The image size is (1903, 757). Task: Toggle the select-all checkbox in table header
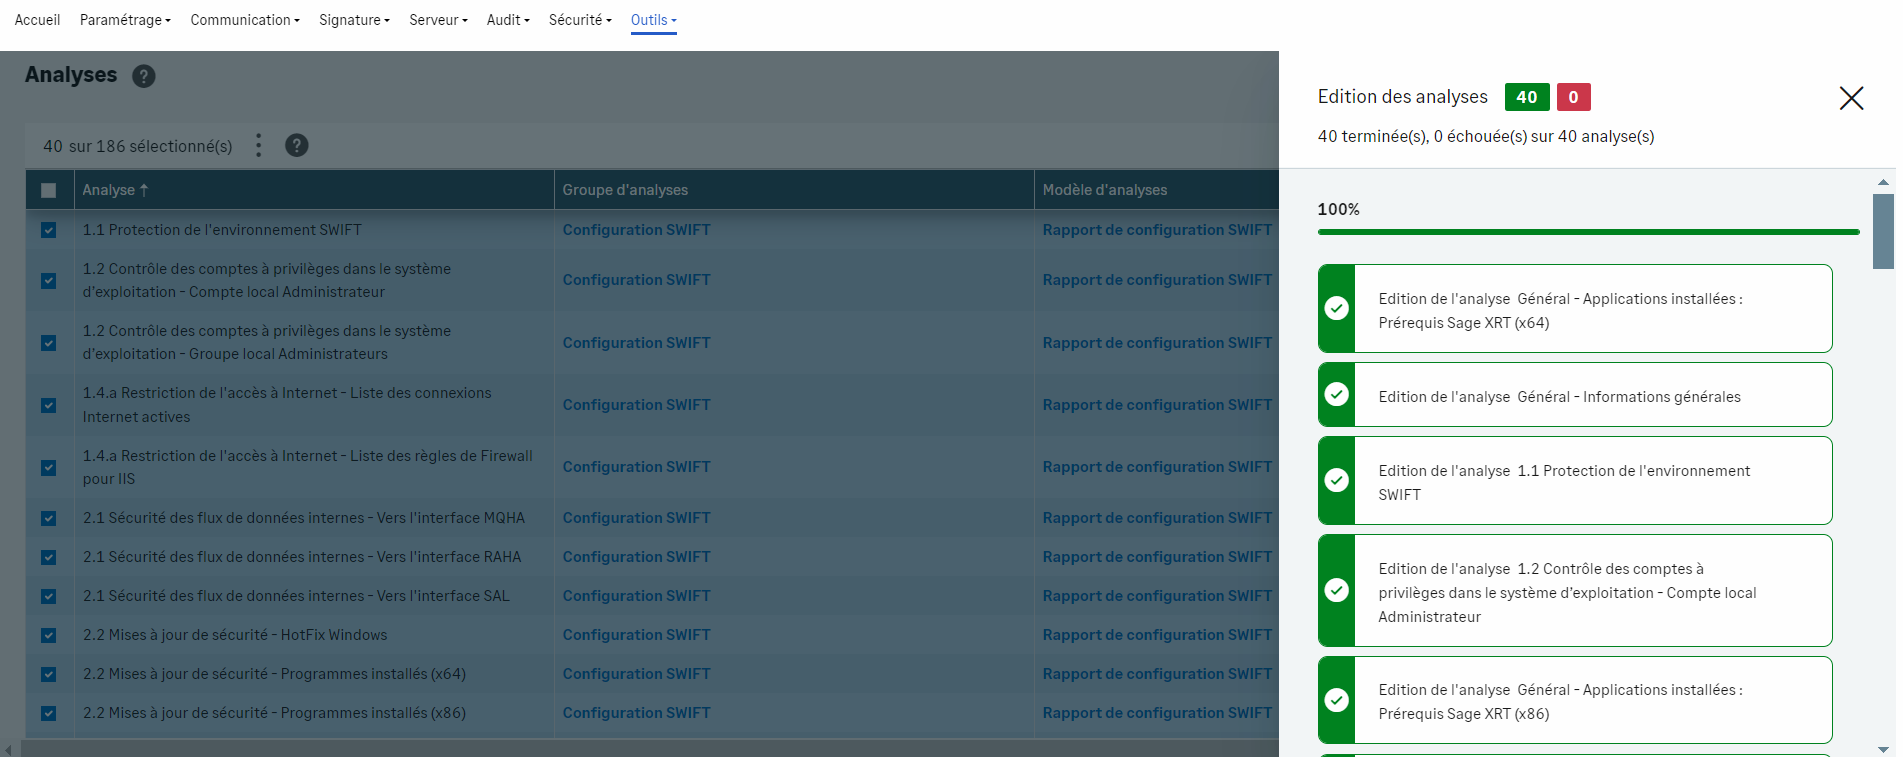[49, 190]
